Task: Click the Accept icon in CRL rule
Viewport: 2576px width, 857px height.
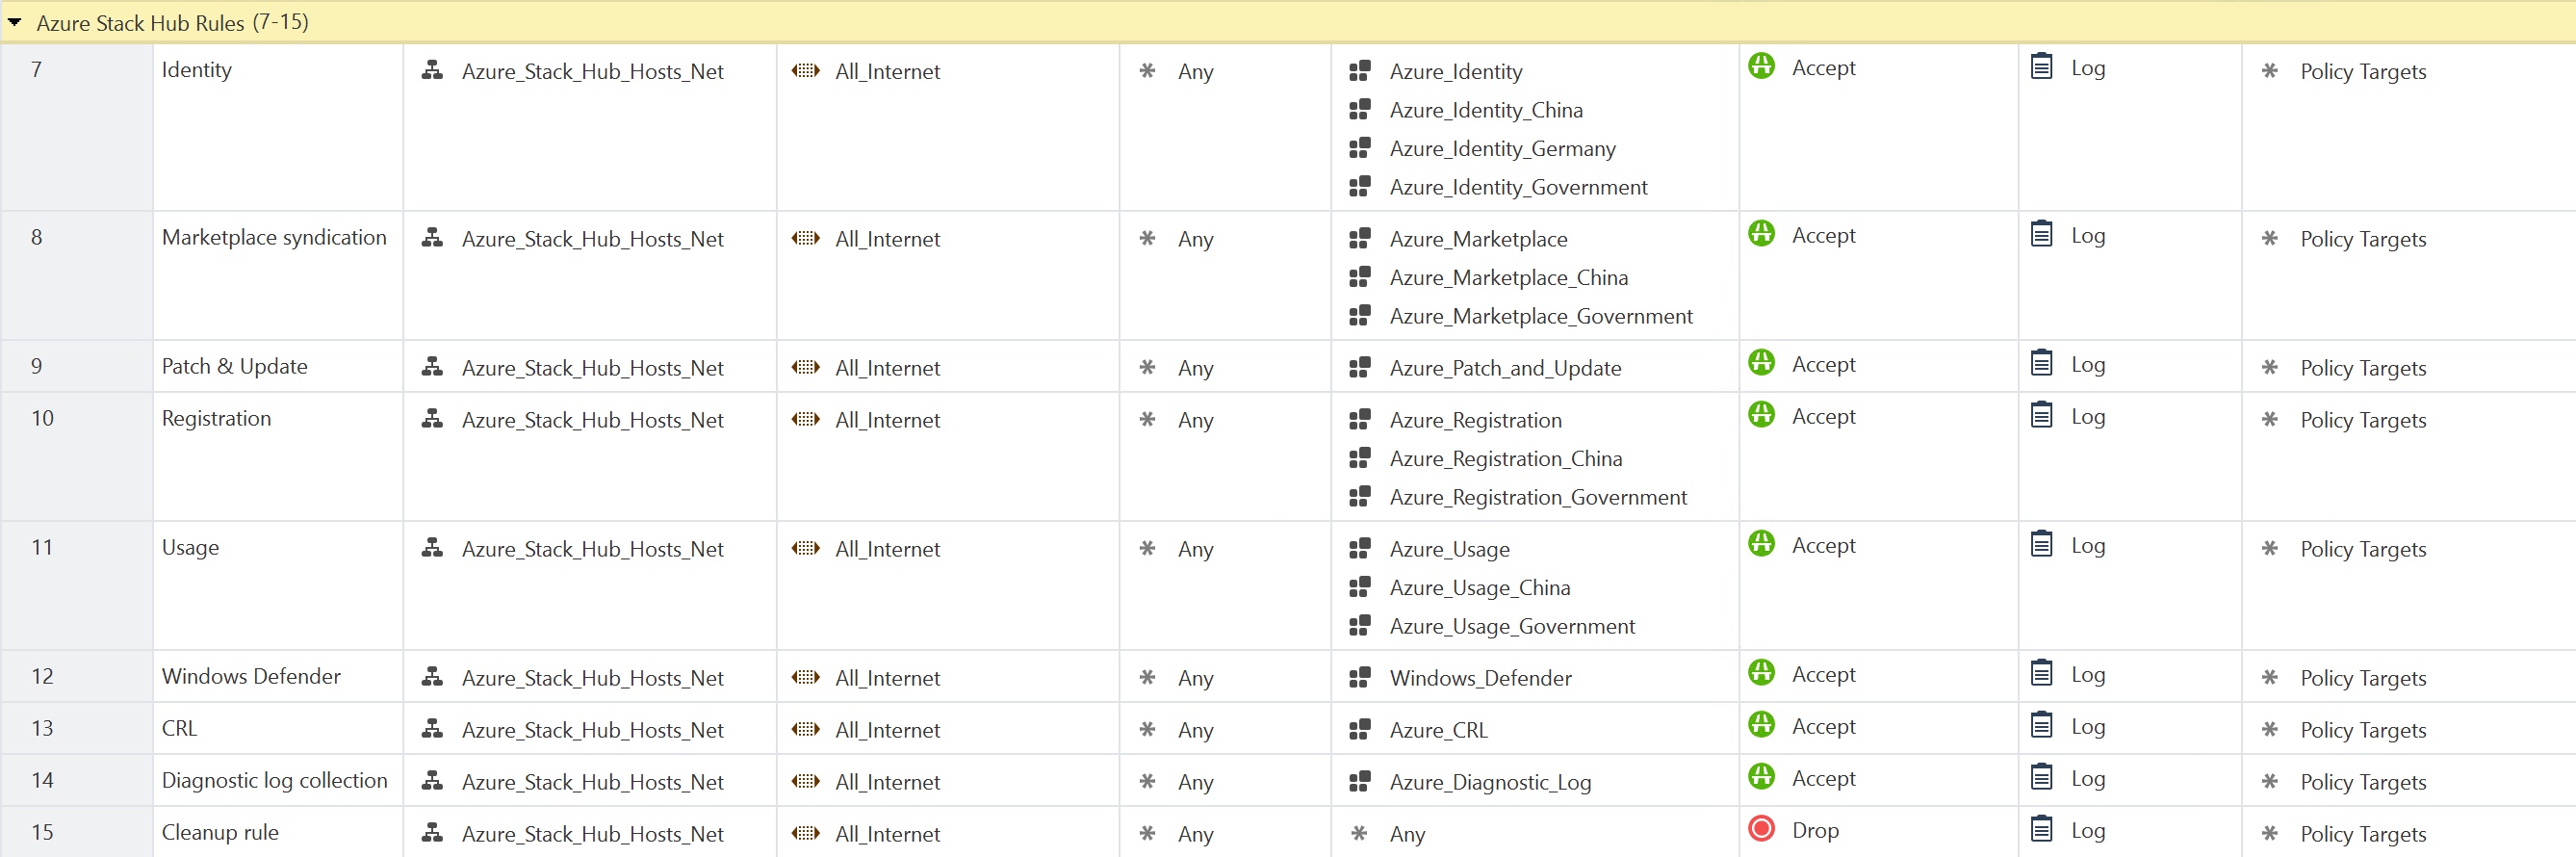Action: [x=1761, y=726]
